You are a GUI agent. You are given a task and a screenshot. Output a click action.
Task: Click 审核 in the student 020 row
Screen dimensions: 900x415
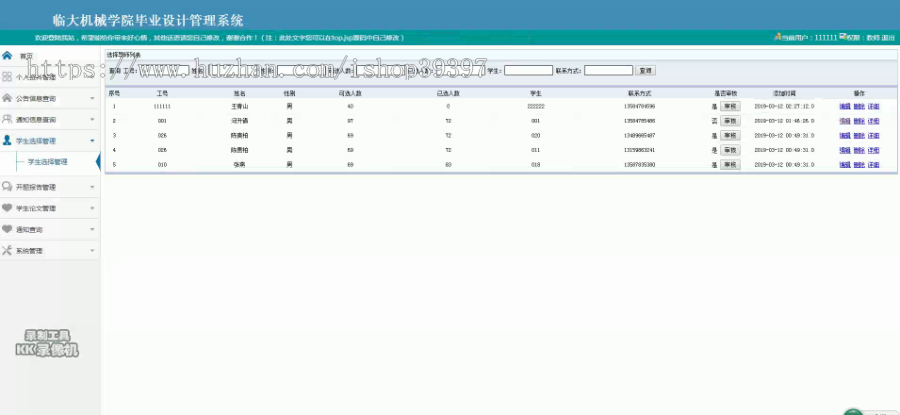click(x=730, y=135)
